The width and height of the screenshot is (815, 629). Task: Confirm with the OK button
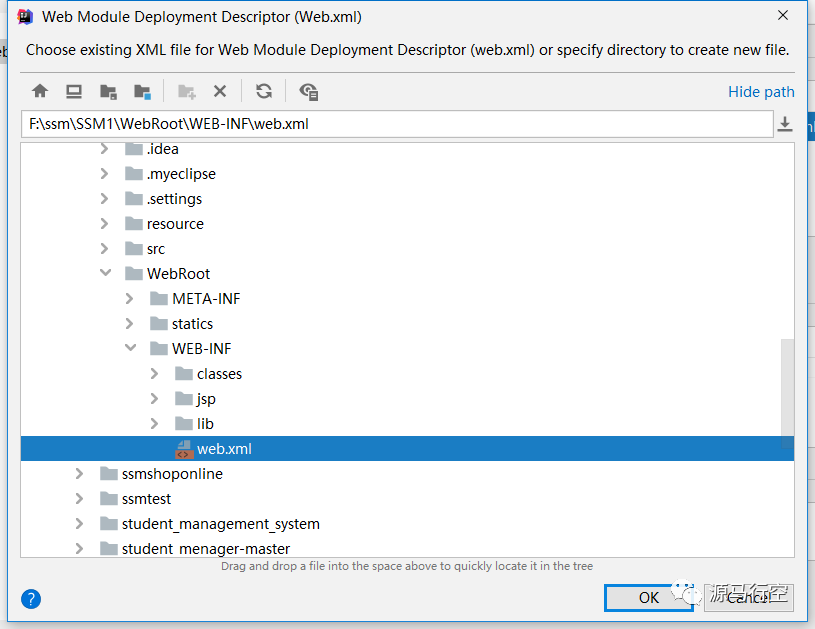point(649,597)
